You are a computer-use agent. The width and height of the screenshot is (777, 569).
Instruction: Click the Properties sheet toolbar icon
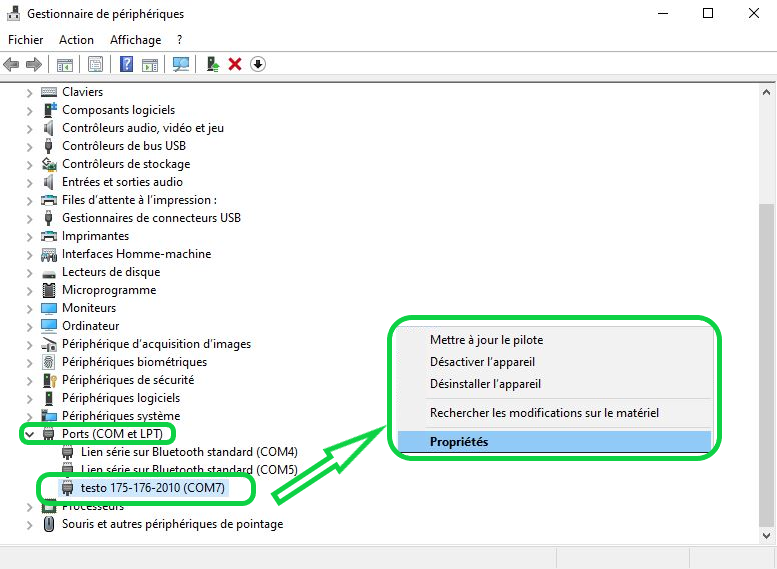(95, 64)
